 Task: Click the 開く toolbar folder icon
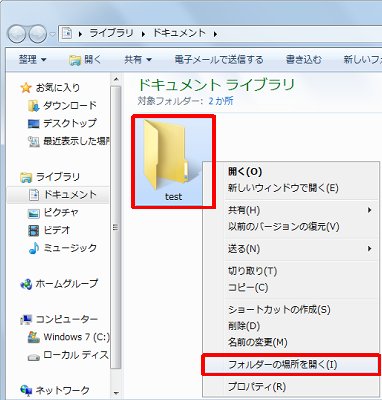(x=75, y=60)
